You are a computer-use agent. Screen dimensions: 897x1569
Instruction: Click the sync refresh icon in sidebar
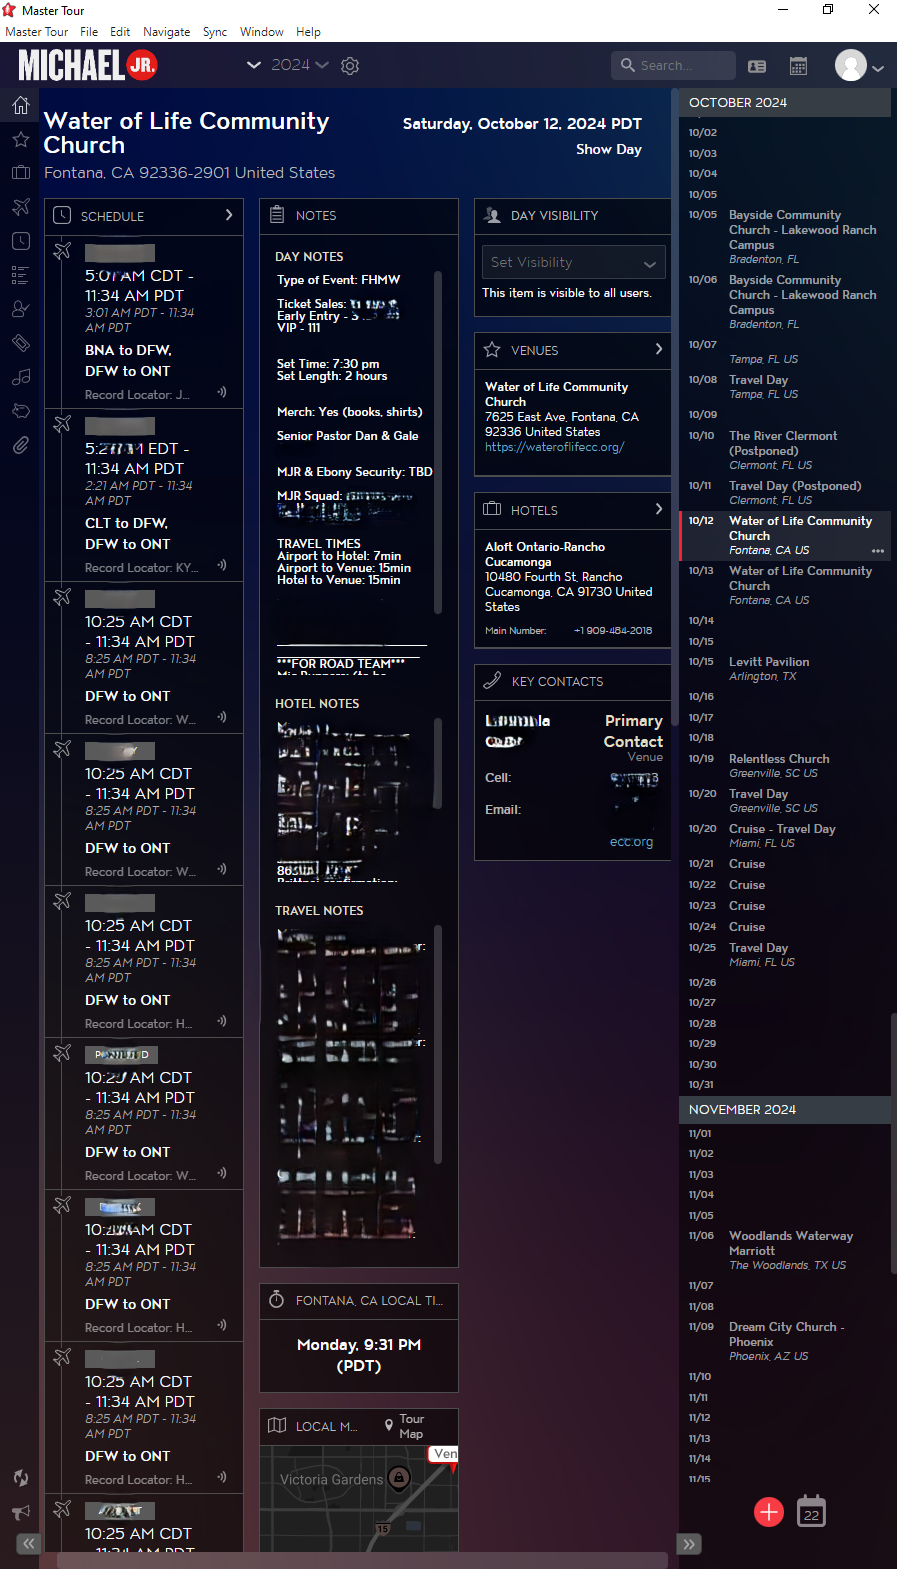pyautogui.click(x=20, y=1478)
